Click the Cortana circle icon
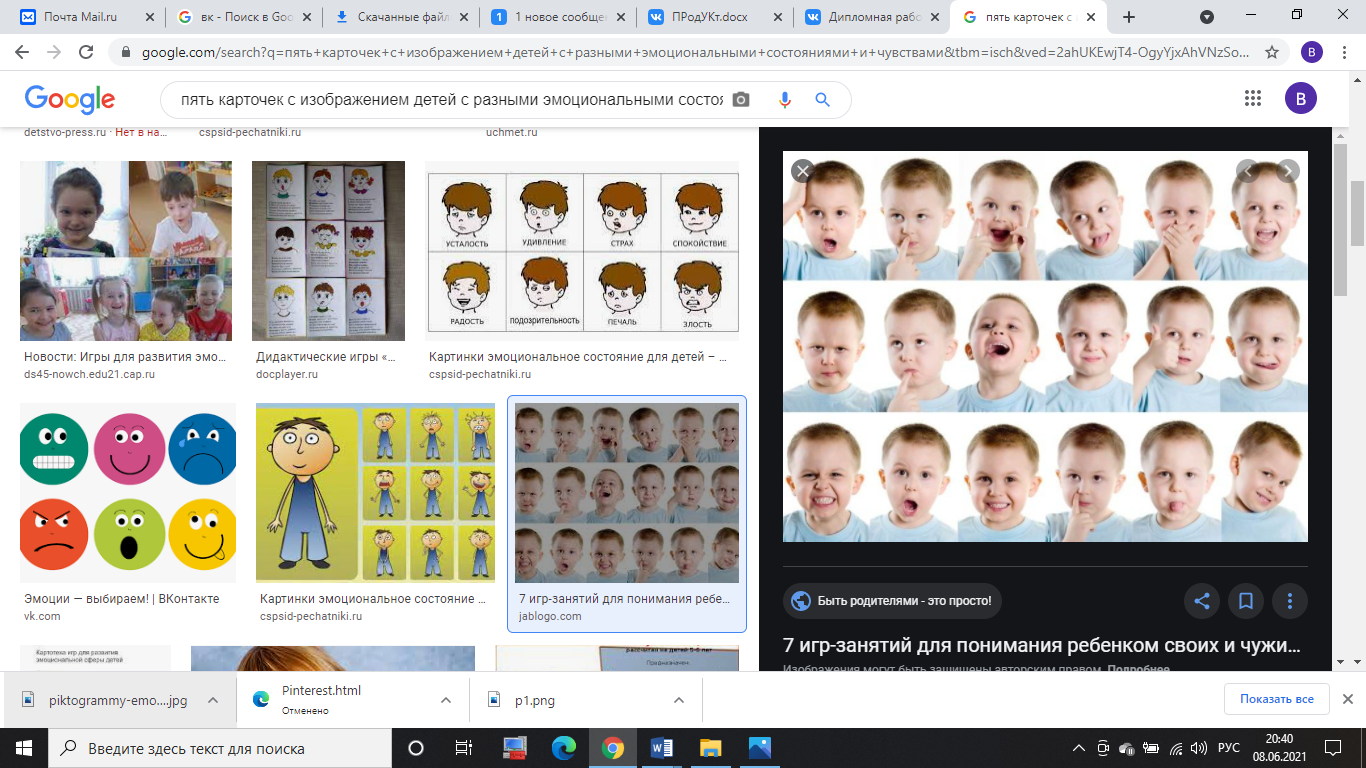 [416, 748]
